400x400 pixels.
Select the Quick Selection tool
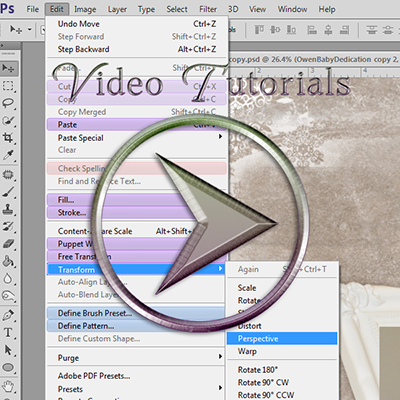(8, 120)
